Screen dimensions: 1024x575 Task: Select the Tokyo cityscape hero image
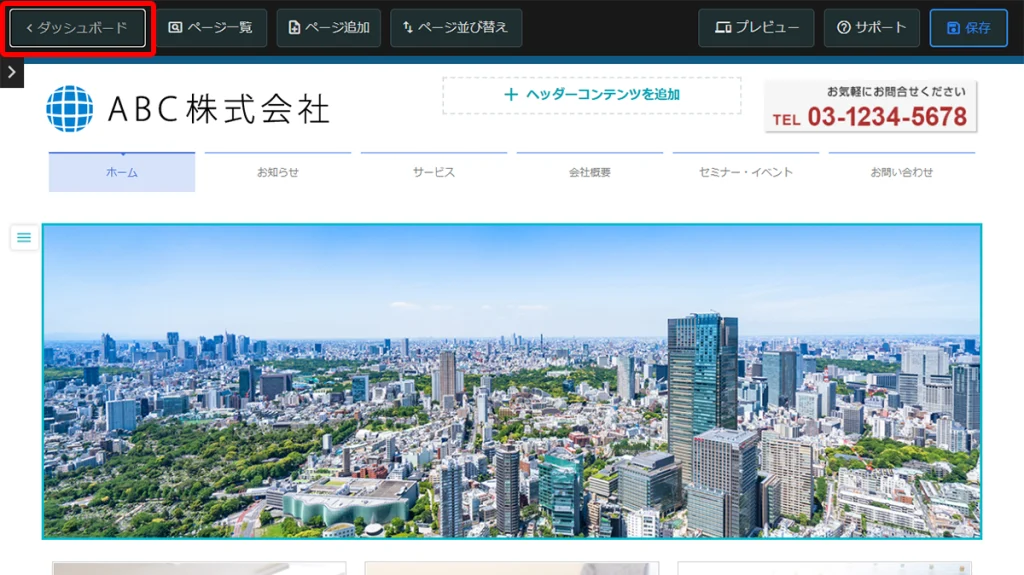click(512, 381)
